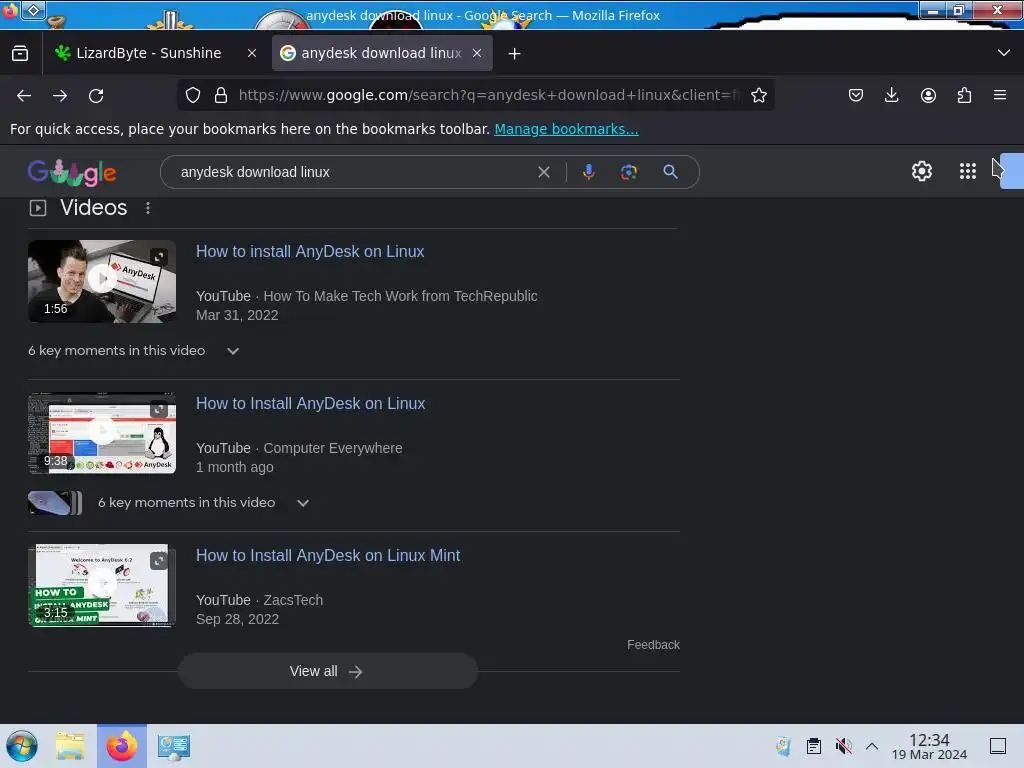Image resolution: width=1024 pixels, height=768 pixels.
Task: Go back to the previous page
Action: pyautogui.click(x=24, y=95)
